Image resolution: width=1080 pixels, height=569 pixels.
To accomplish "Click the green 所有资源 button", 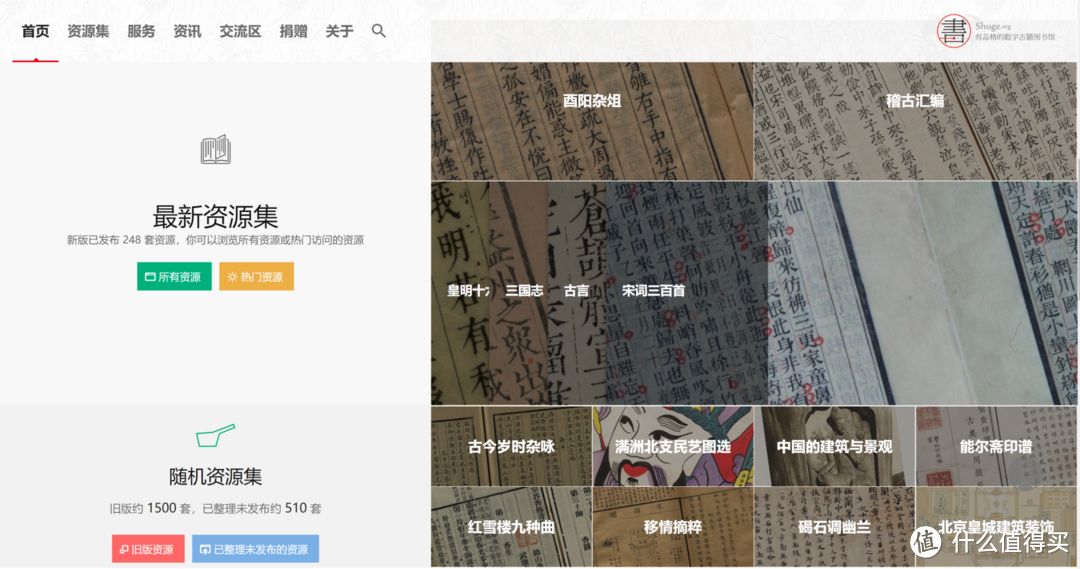I will point(174,276).
